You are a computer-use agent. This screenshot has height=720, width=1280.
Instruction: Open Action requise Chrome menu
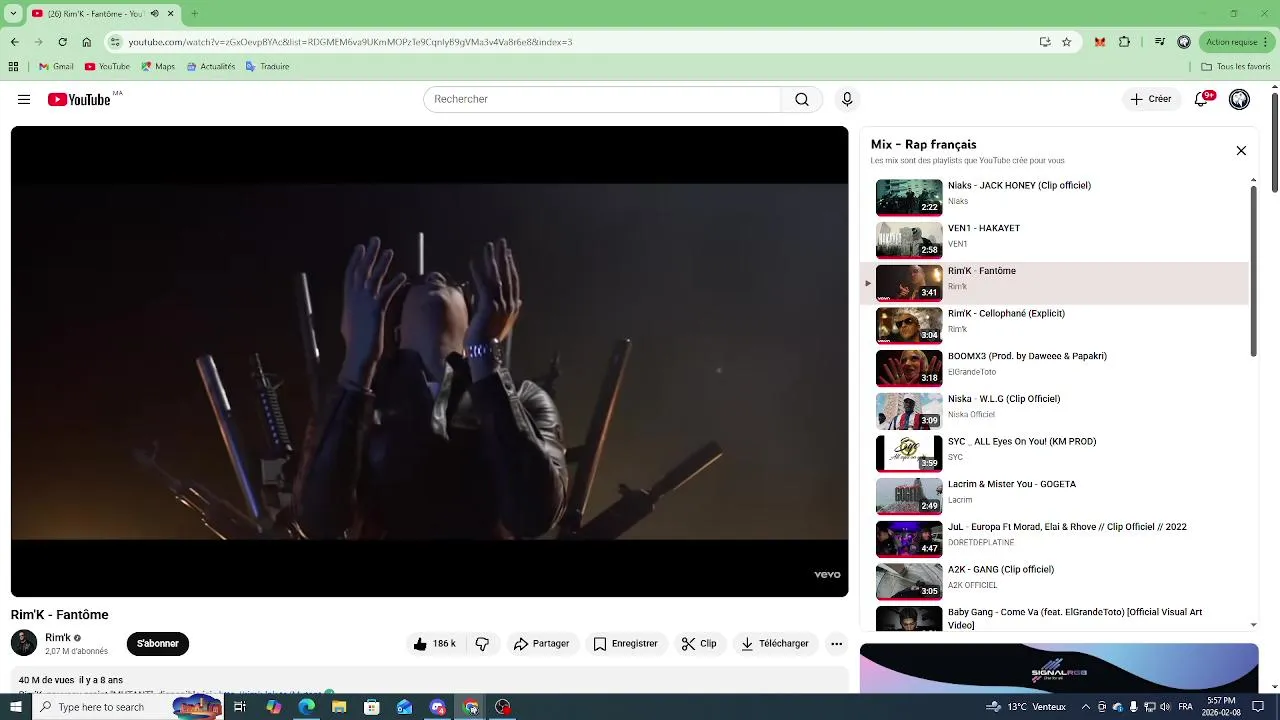[1236, 42]
